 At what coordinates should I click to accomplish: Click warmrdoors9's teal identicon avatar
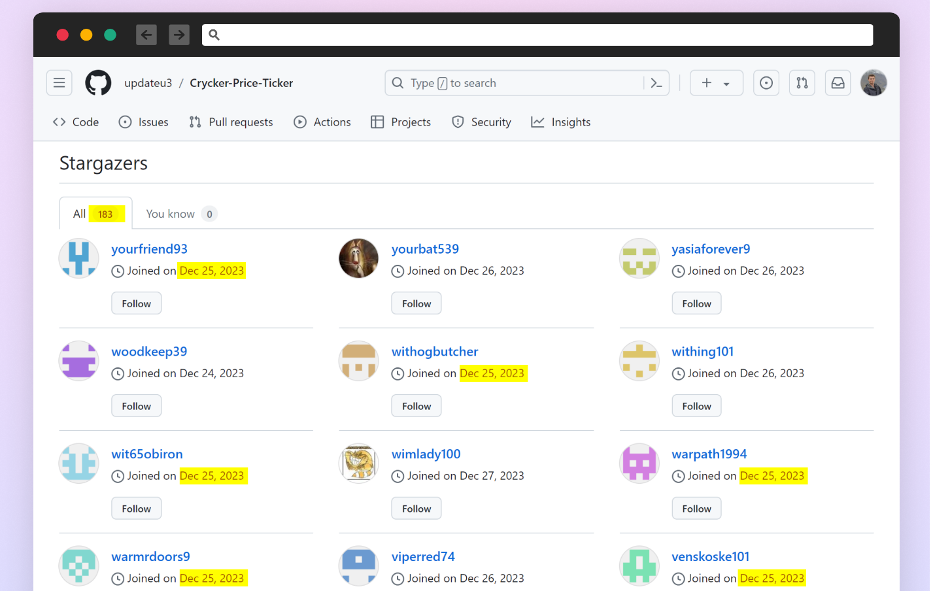(79, 566)
